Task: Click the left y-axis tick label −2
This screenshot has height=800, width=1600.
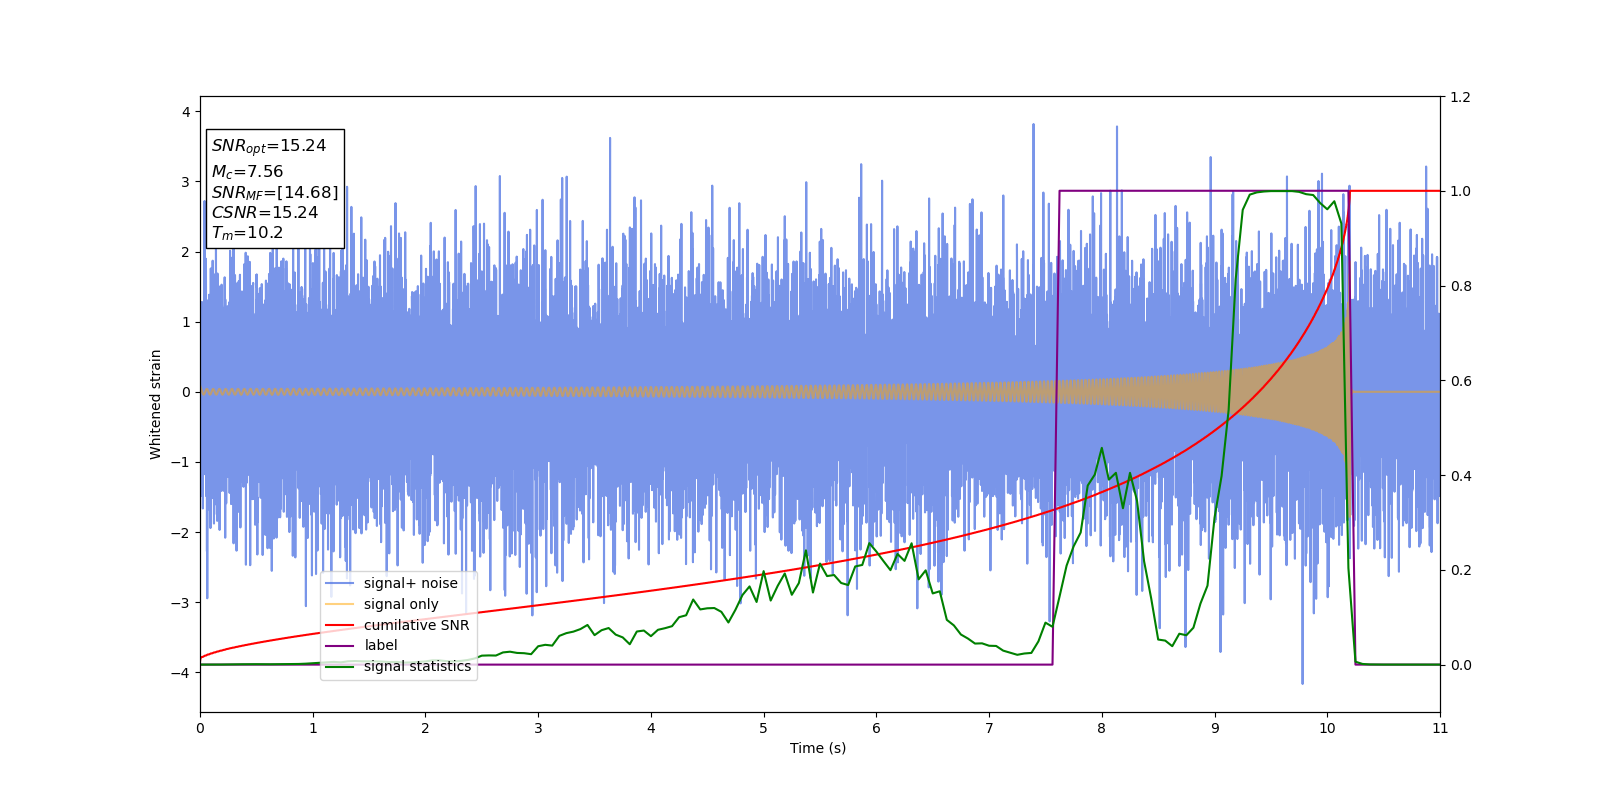Action: click(181, 533)
